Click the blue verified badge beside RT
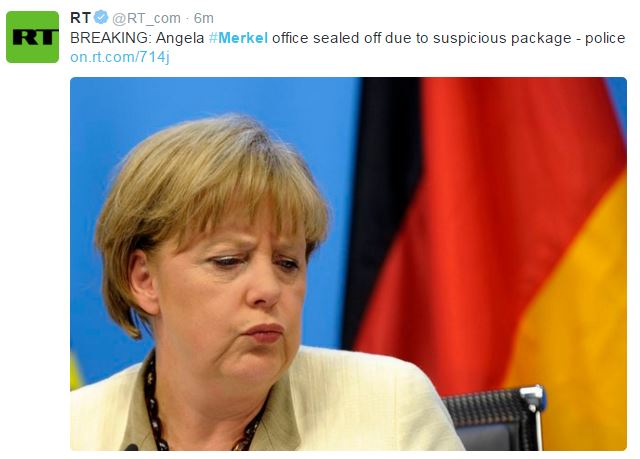The image size is (640, 459). pyautogui.click(x=101, y=18)
